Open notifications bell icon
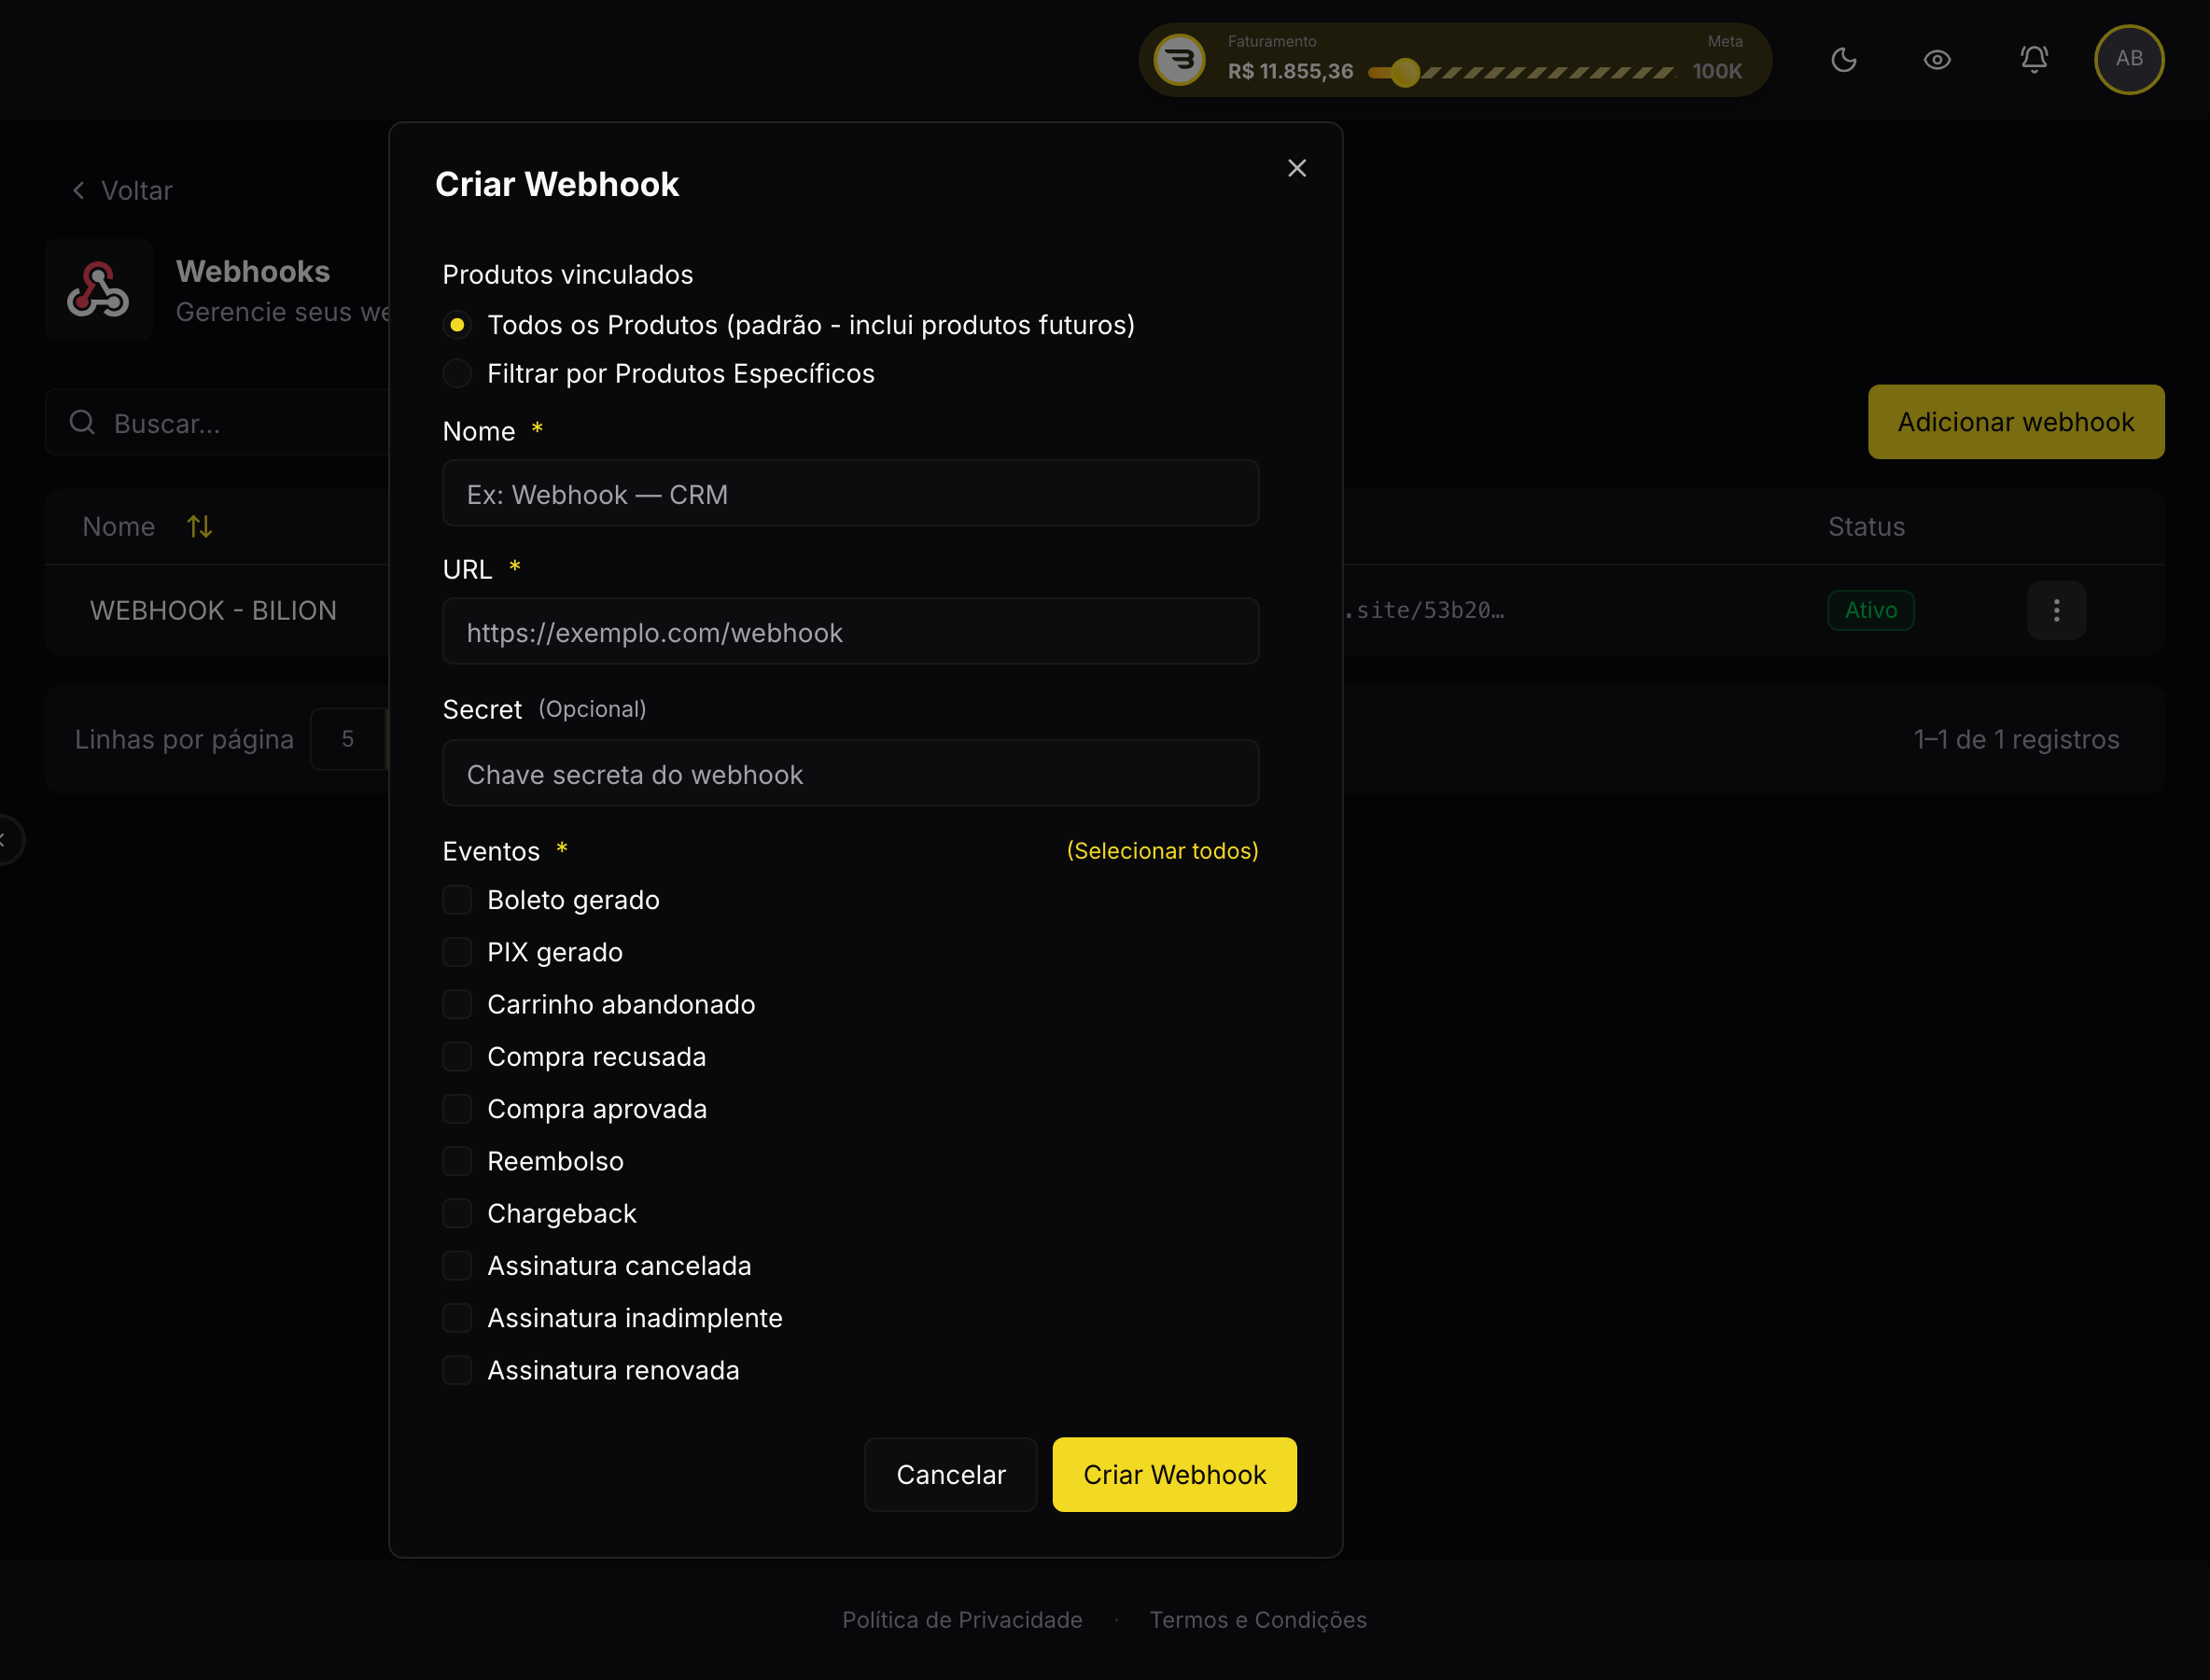This screenshot has height=1680, width=2210. pos(2033,60)
